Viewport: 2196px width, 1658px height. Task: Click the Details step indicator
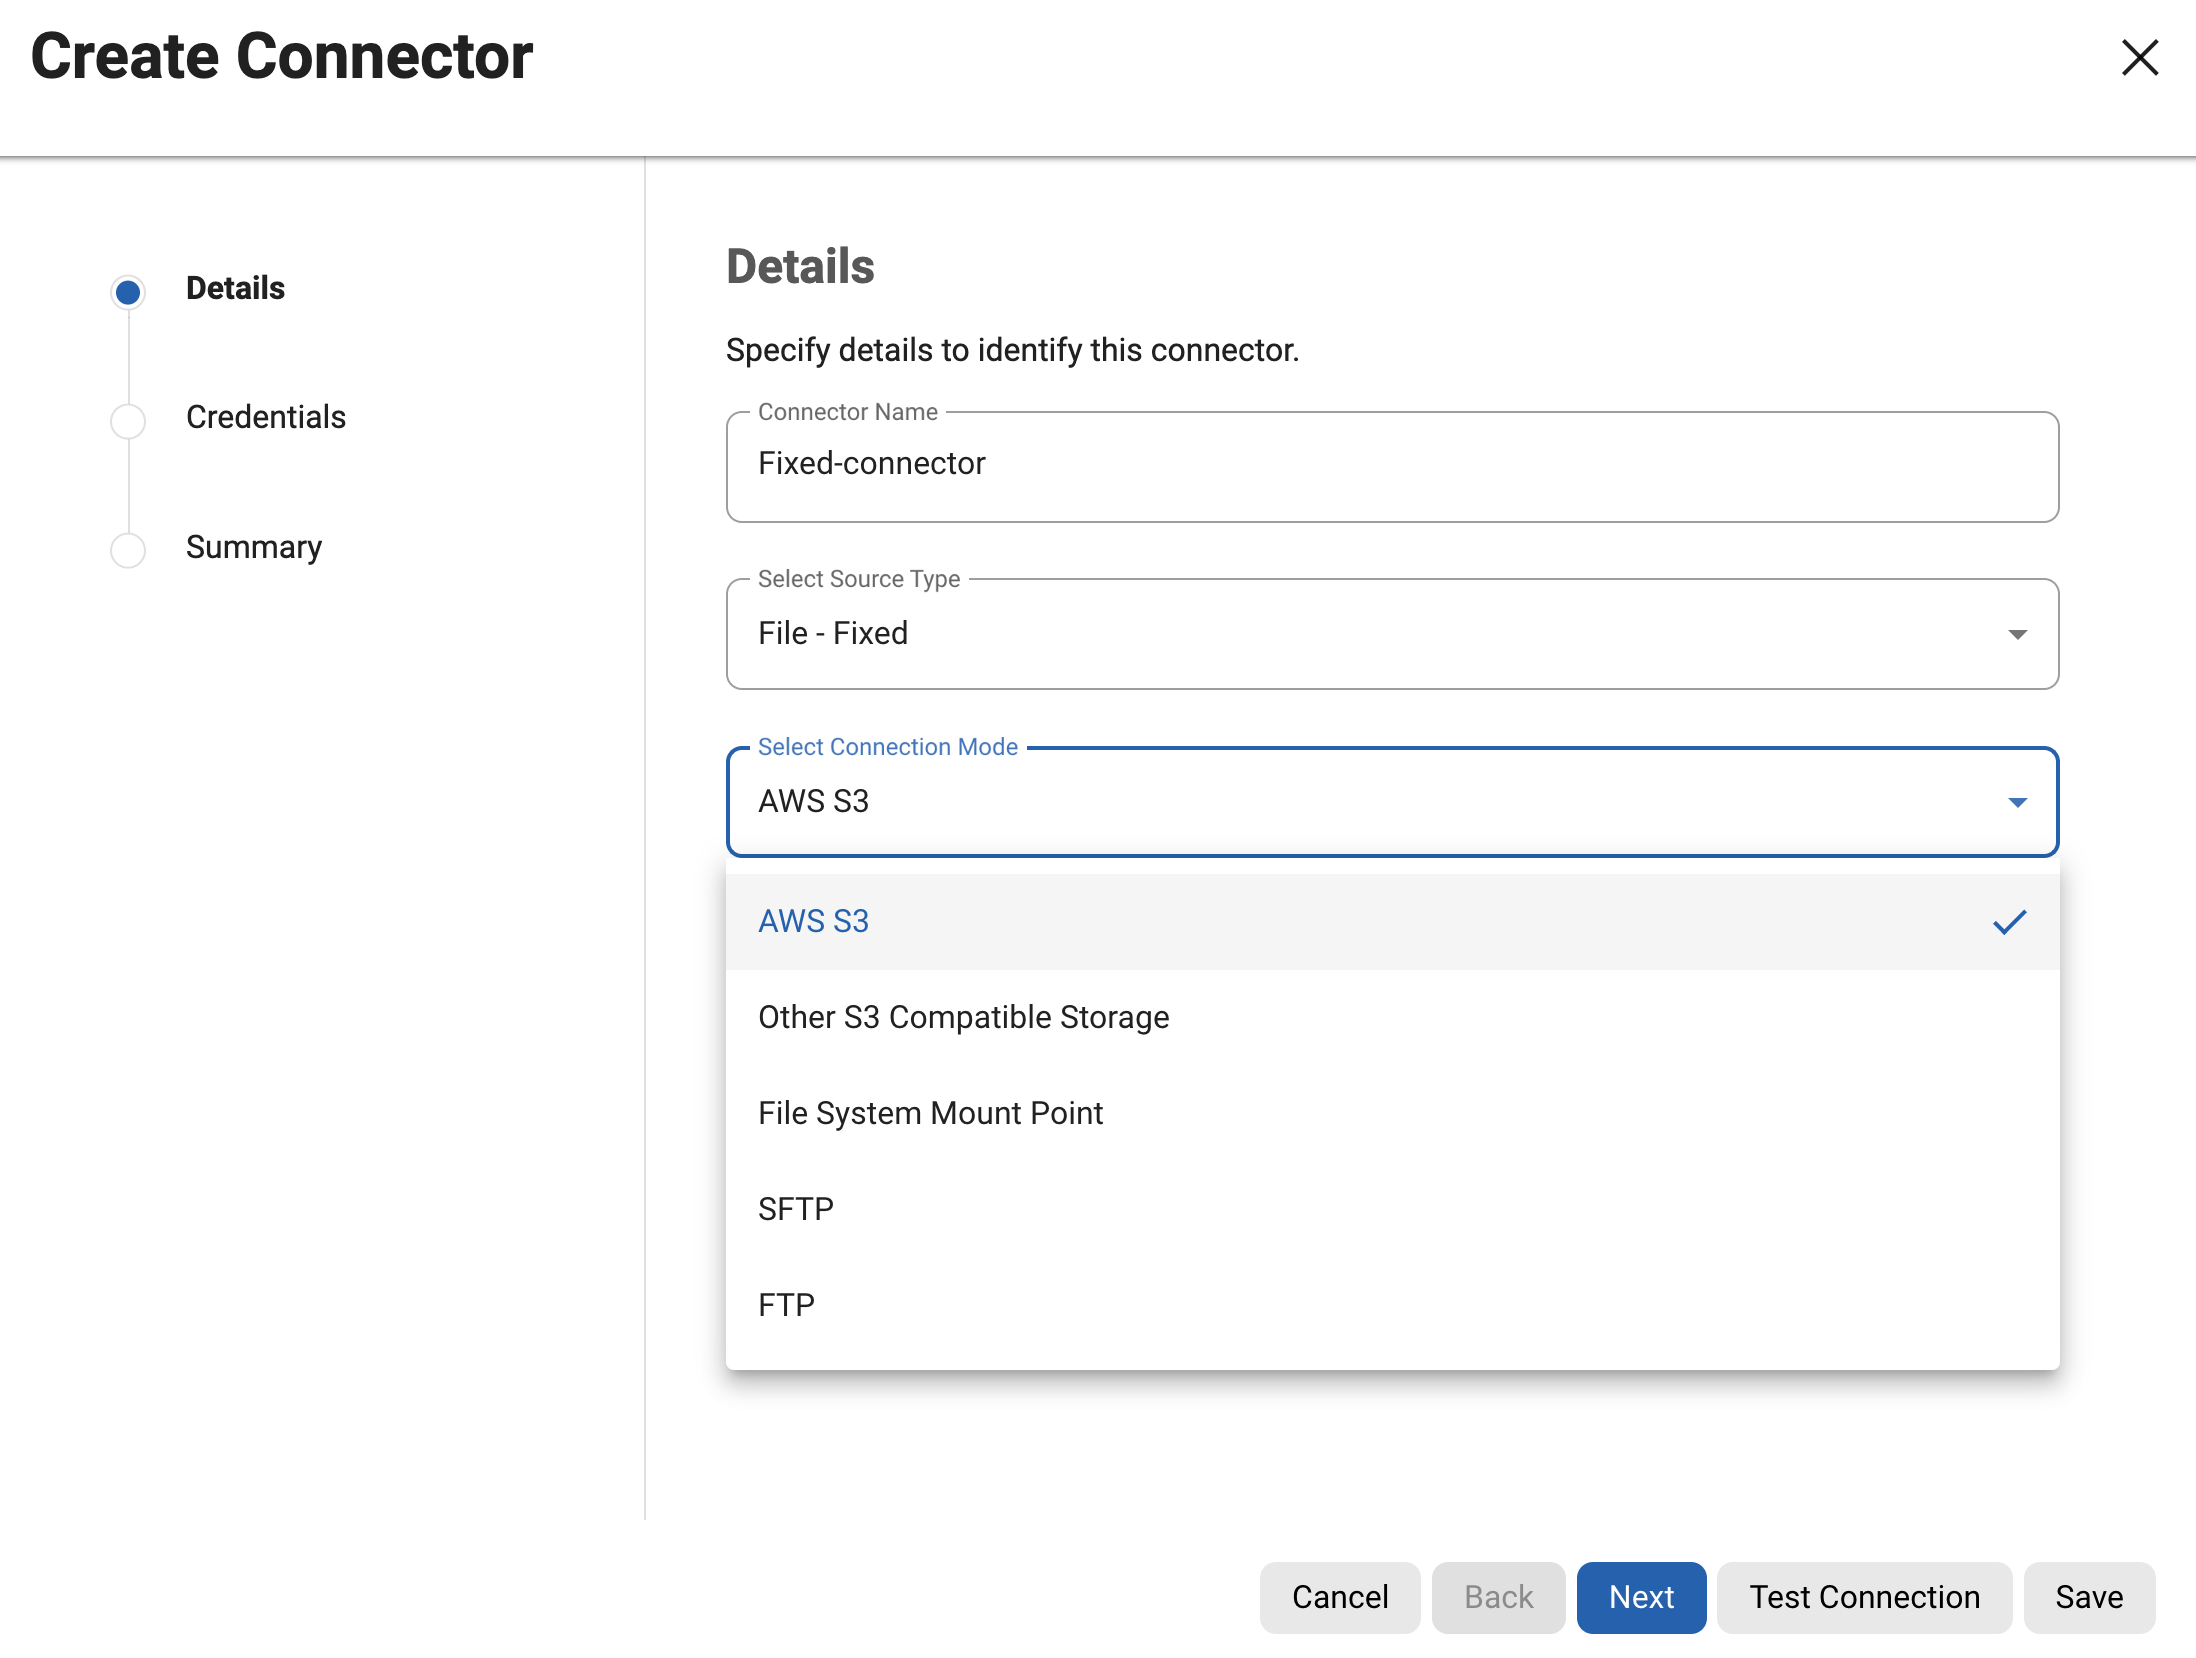pyautogui.click(x=128, y=291)
